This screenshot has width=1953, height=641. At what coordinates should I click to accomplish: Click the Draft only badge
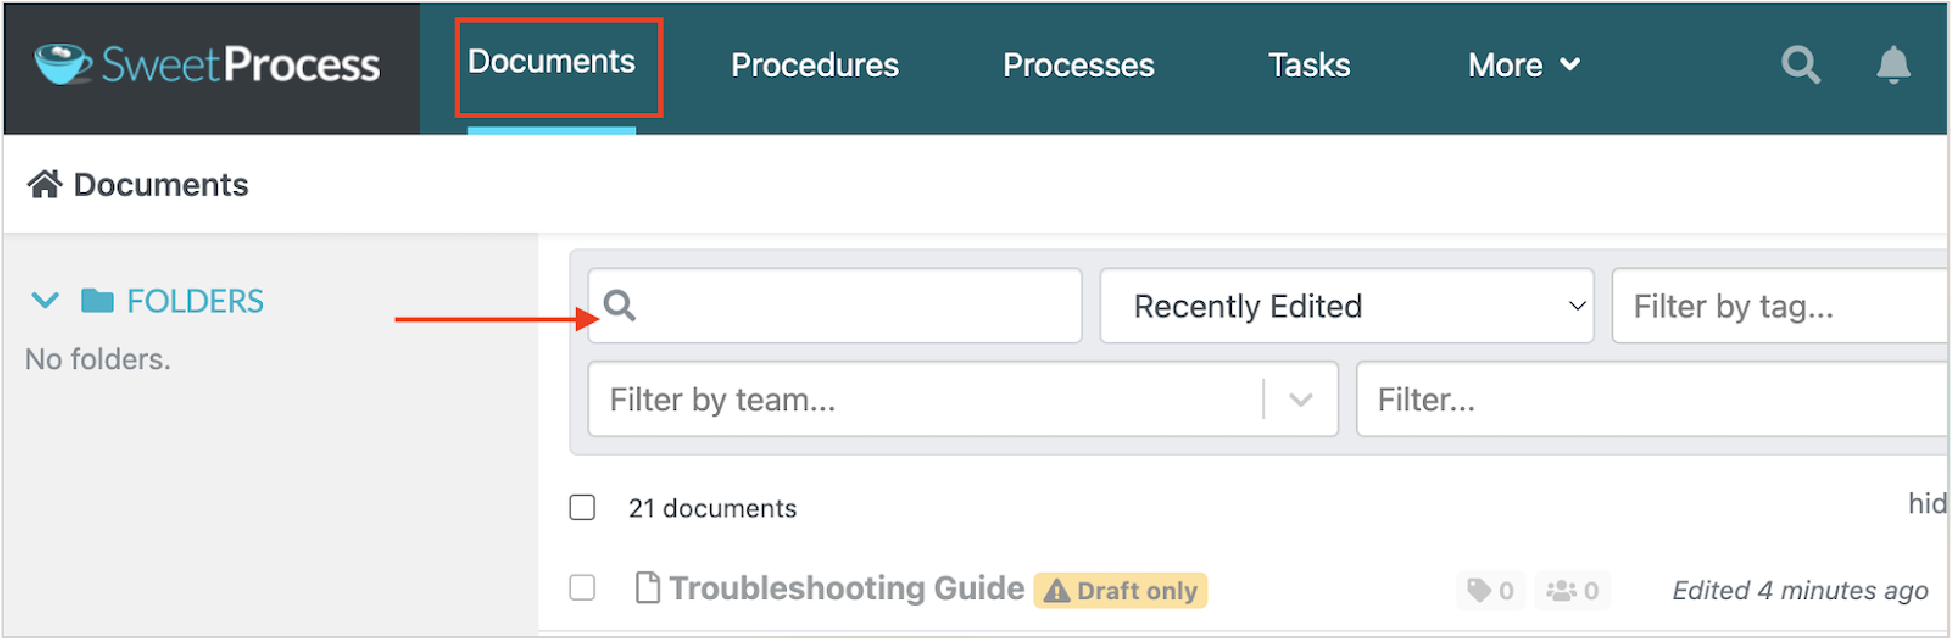(x=1120, y=591)
